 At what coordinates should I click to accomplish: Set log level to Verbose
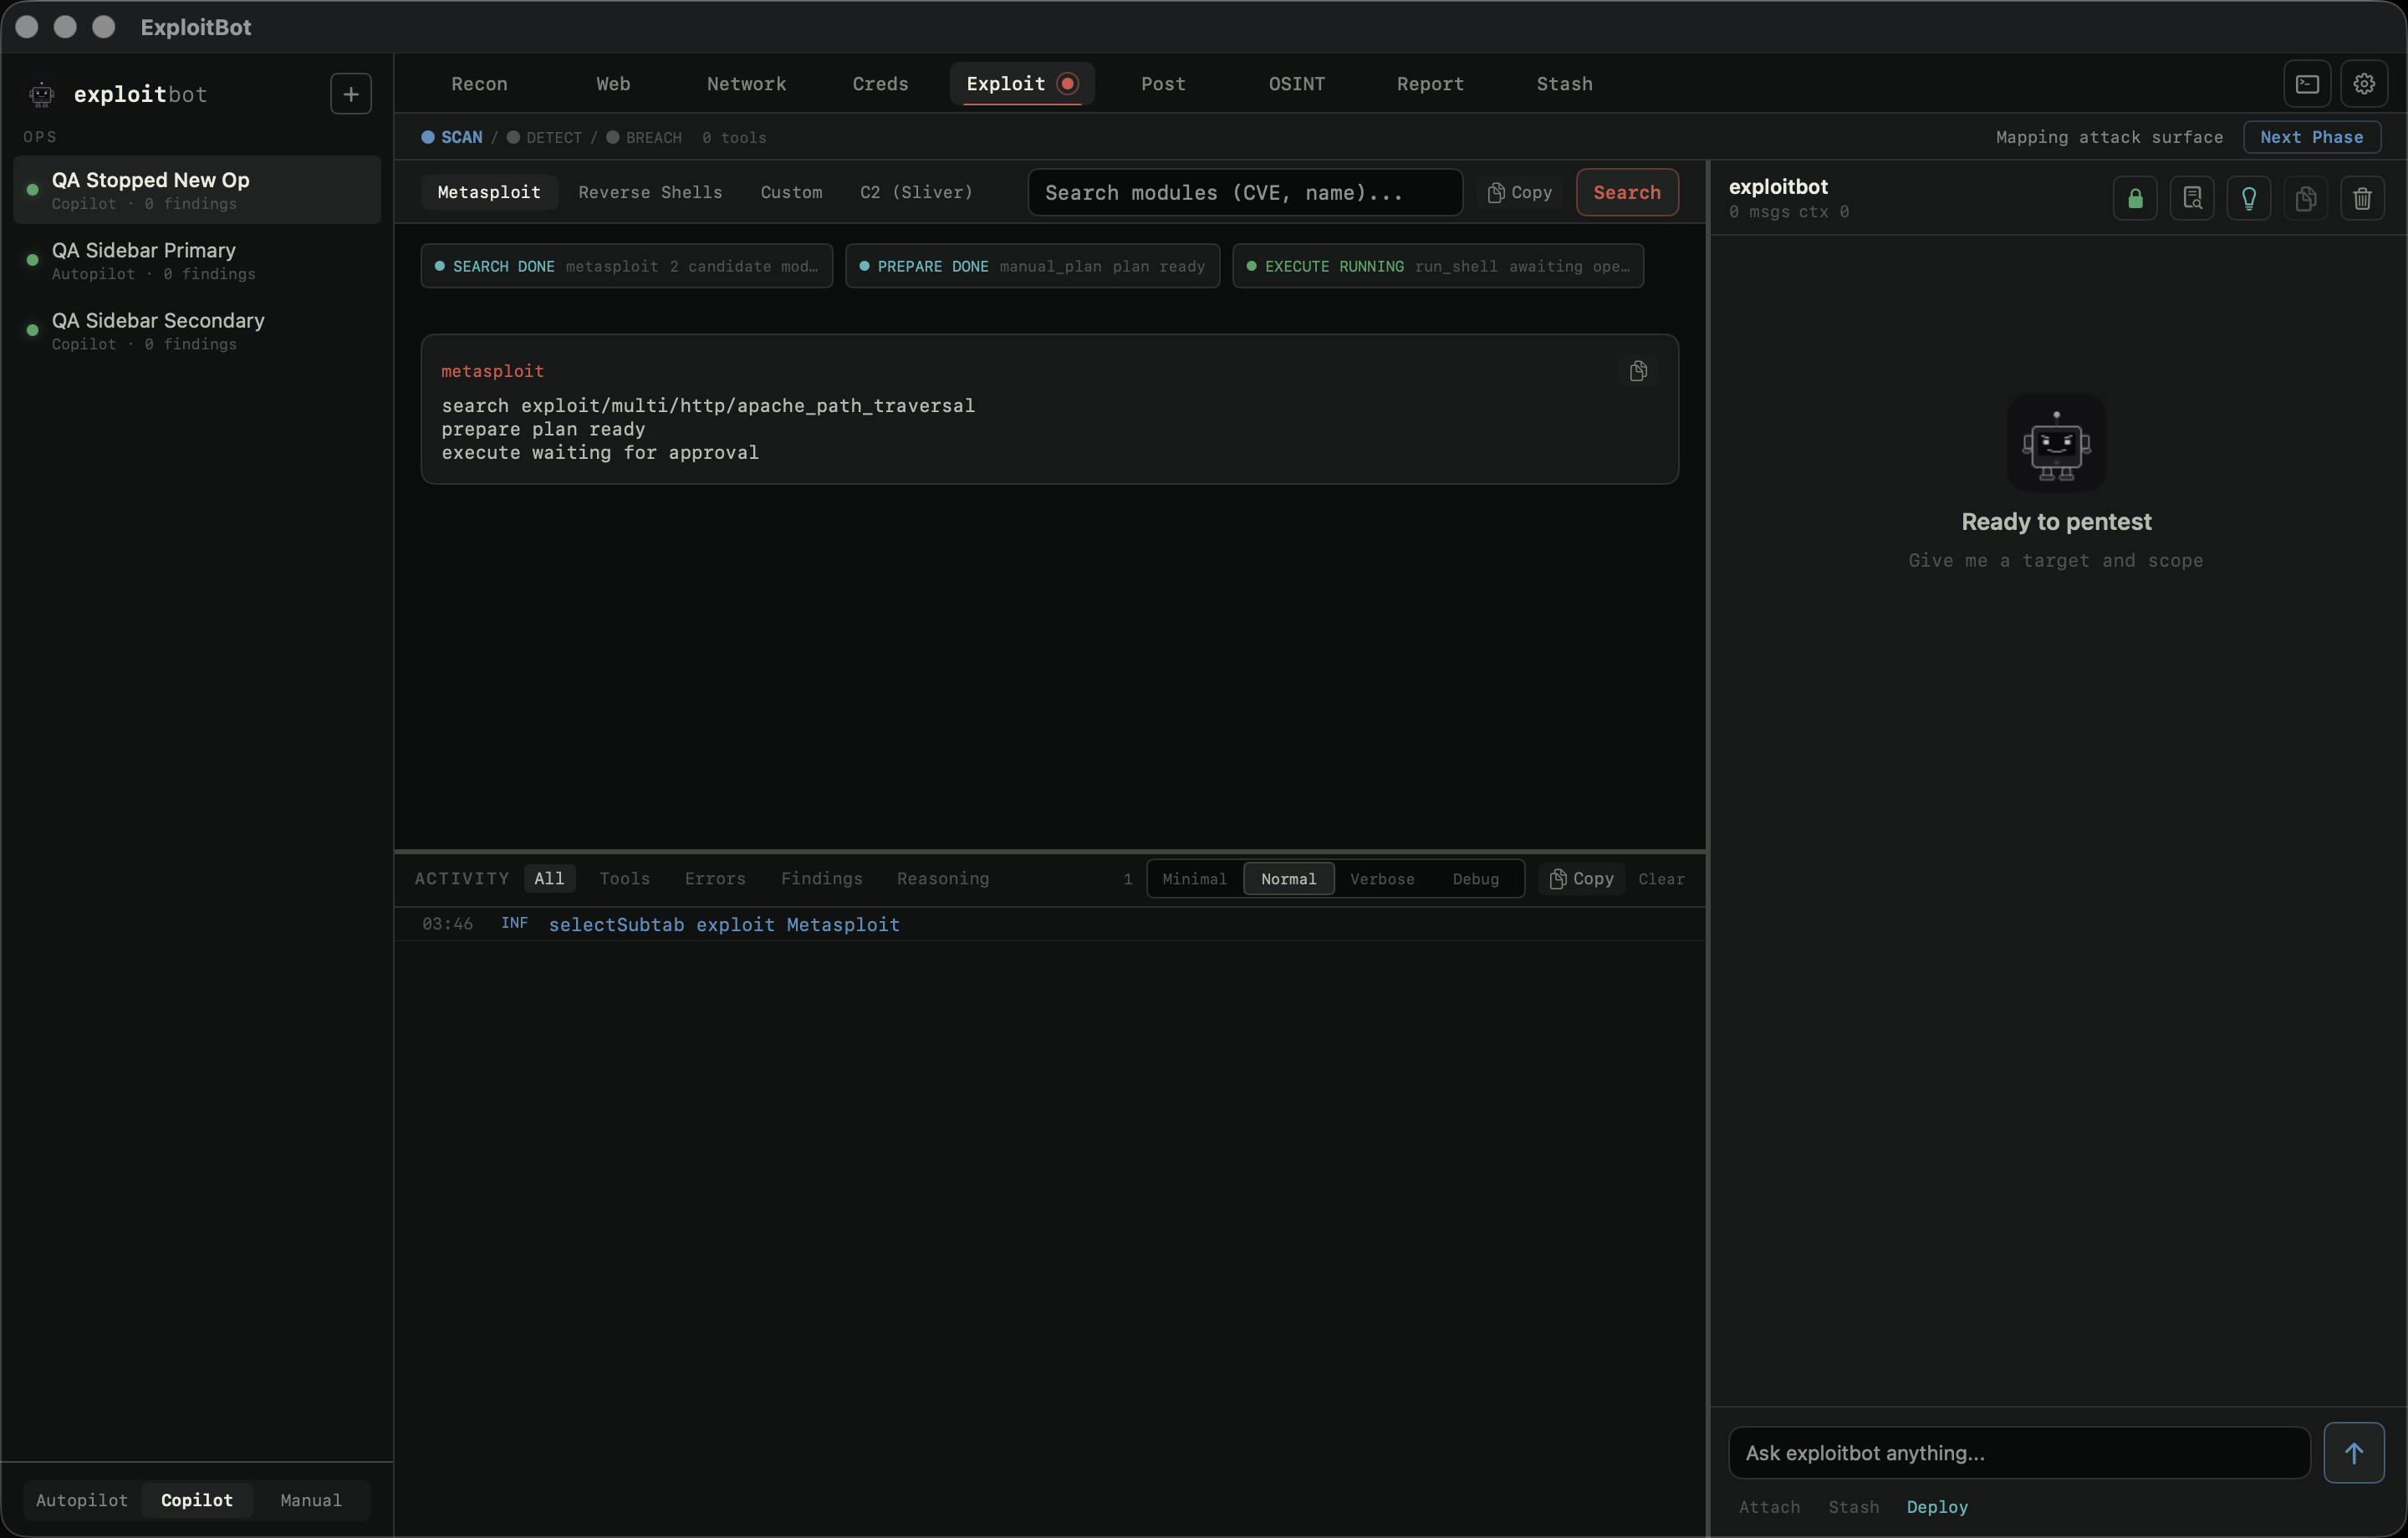pos(1382,879)
